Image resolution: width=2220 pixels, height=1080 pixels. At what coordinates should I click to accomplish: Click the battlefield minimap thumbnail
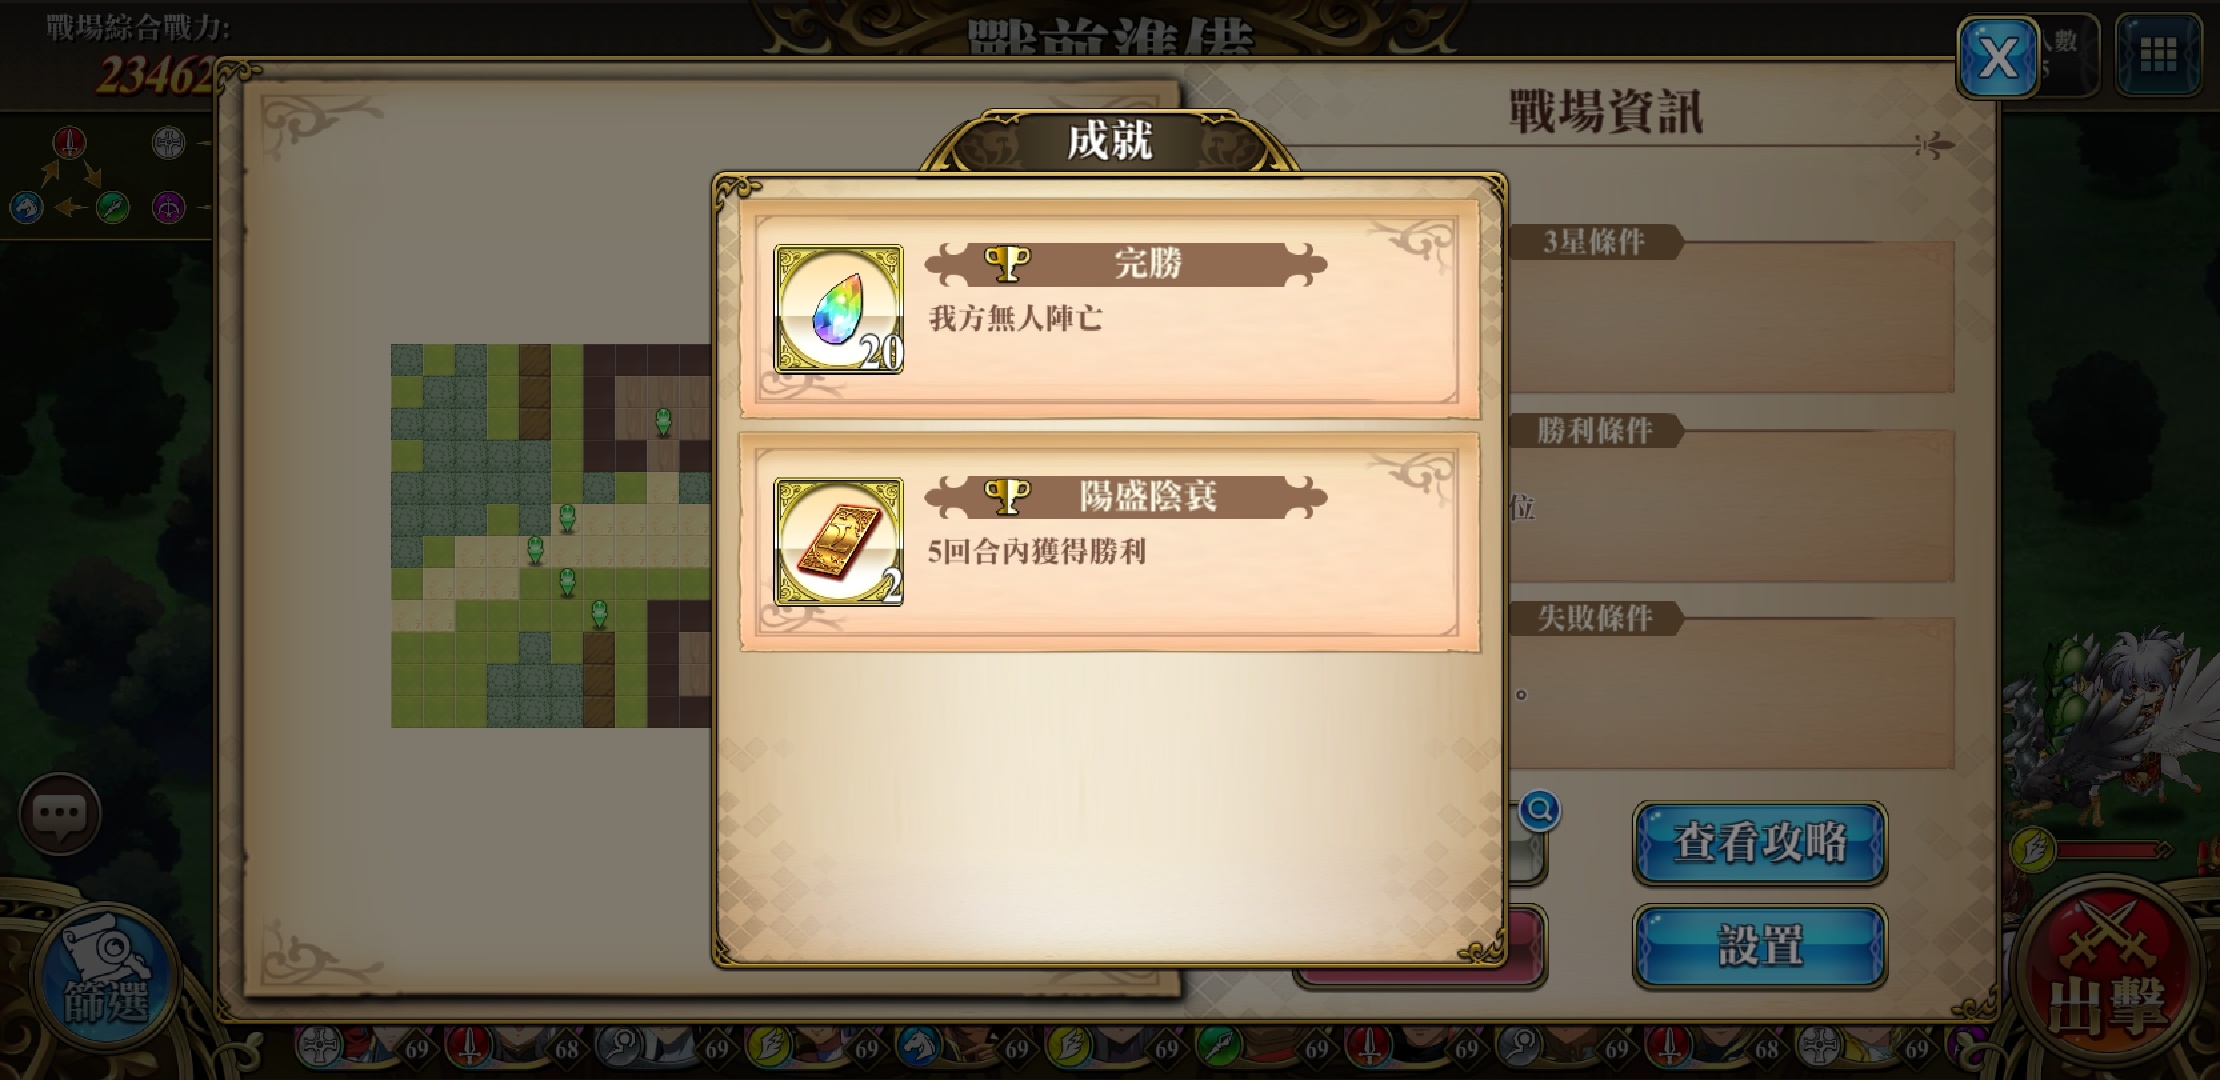tap(551, 536)
